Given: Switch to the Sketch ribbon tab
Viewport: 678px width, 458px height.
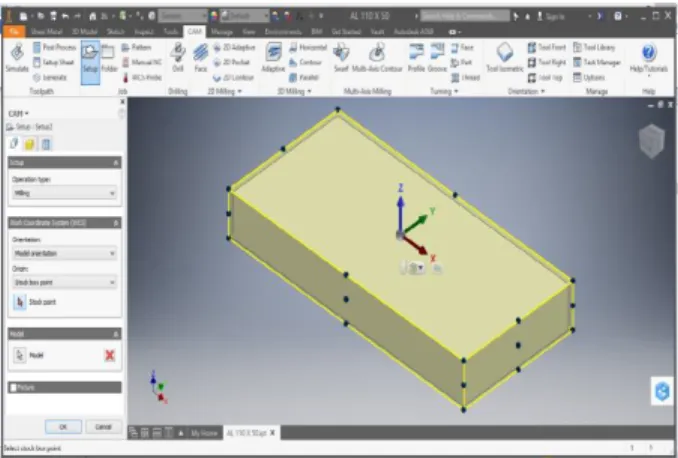Looking at the screenshot, I should tap(115, 32).
